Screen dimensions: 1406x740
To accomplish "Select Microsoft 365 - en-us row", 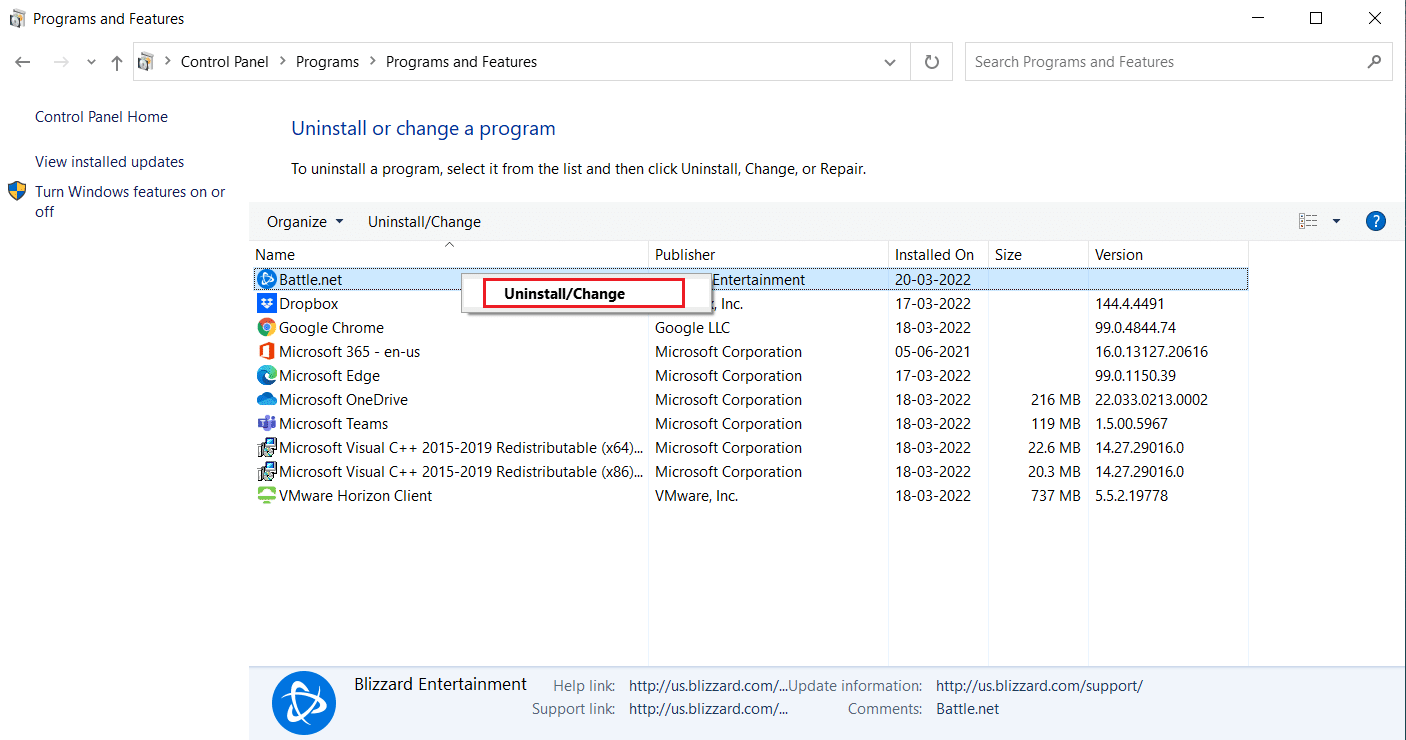I will click(749, 352).
